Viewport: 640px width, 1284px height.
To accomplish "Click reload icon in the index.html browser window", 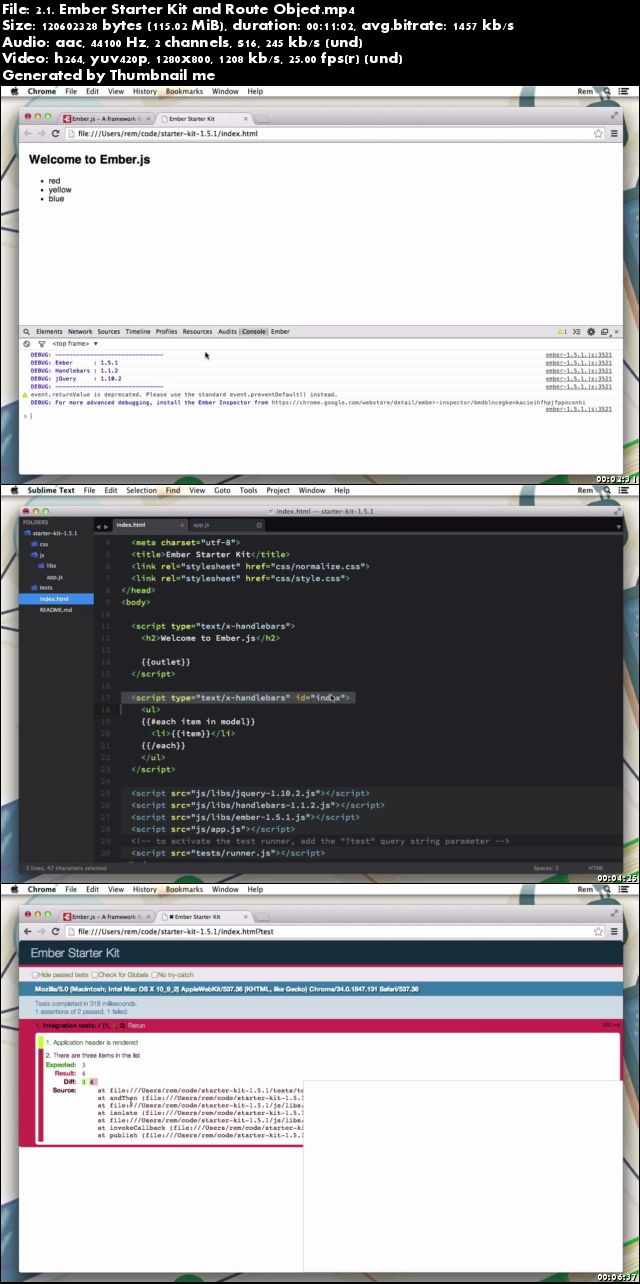I will click(55, 133).
